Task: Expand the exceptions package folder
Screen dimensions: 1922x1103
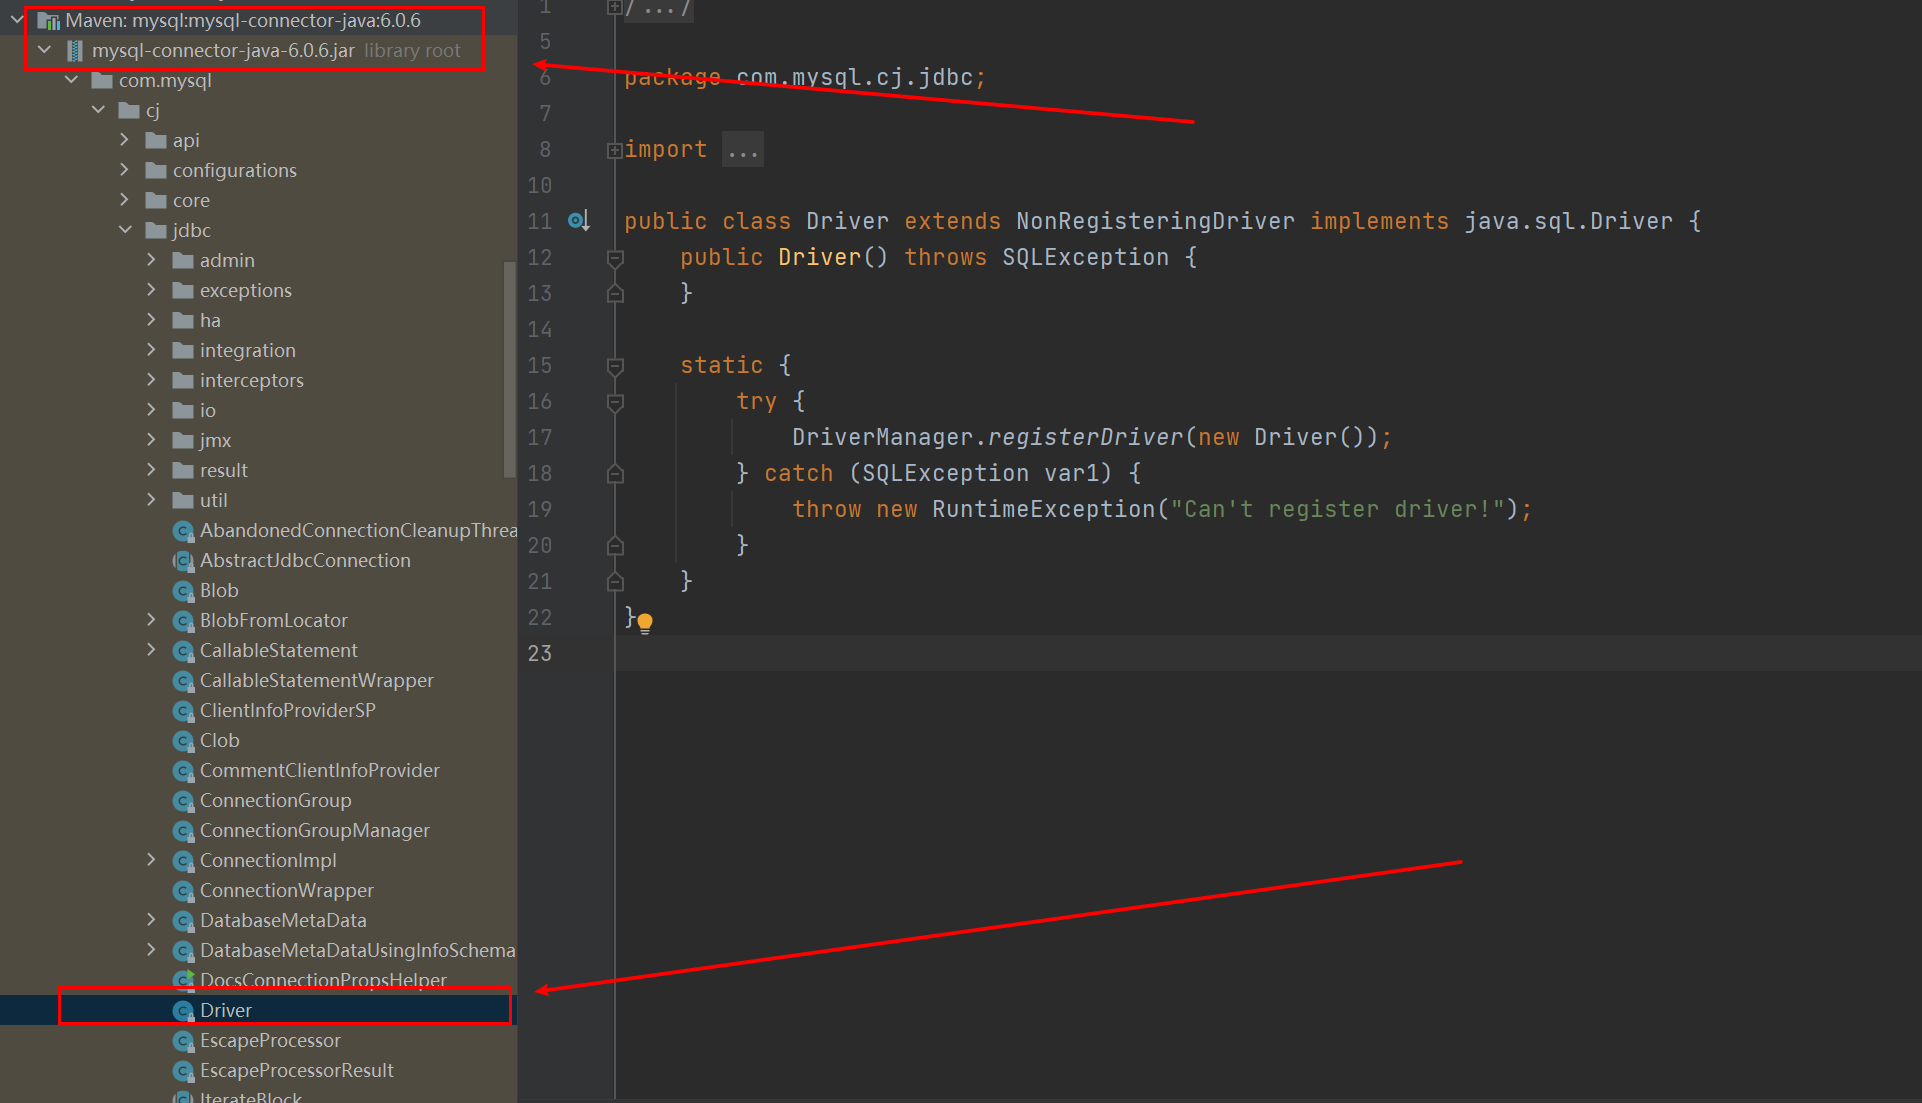Action: (x=152, y=290)
